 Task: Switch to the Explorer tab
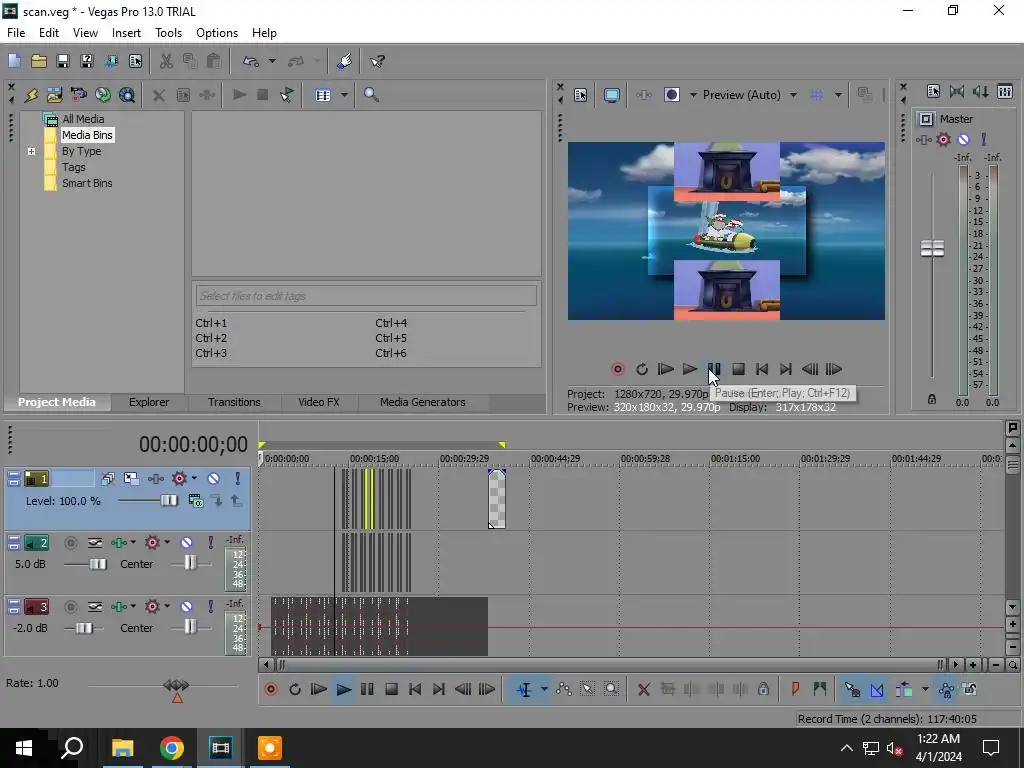[x=149, y=402]
